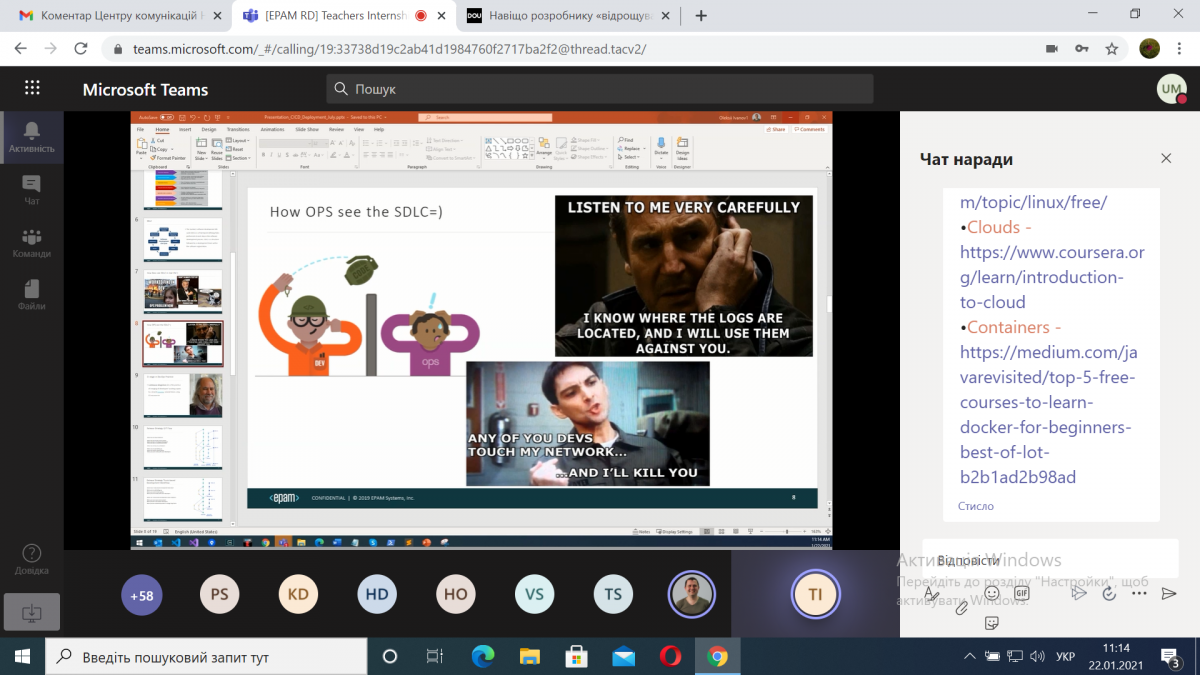Show the +58 more participants
This screenshot has height=675, width=1200.
(x=143, y=594)
